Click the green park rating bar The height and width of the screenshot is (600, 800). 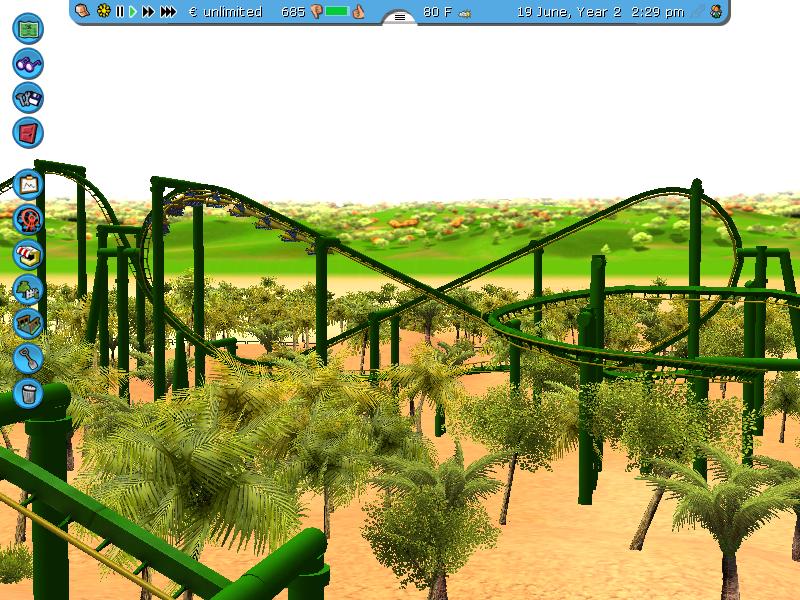[x=337, y=11]
